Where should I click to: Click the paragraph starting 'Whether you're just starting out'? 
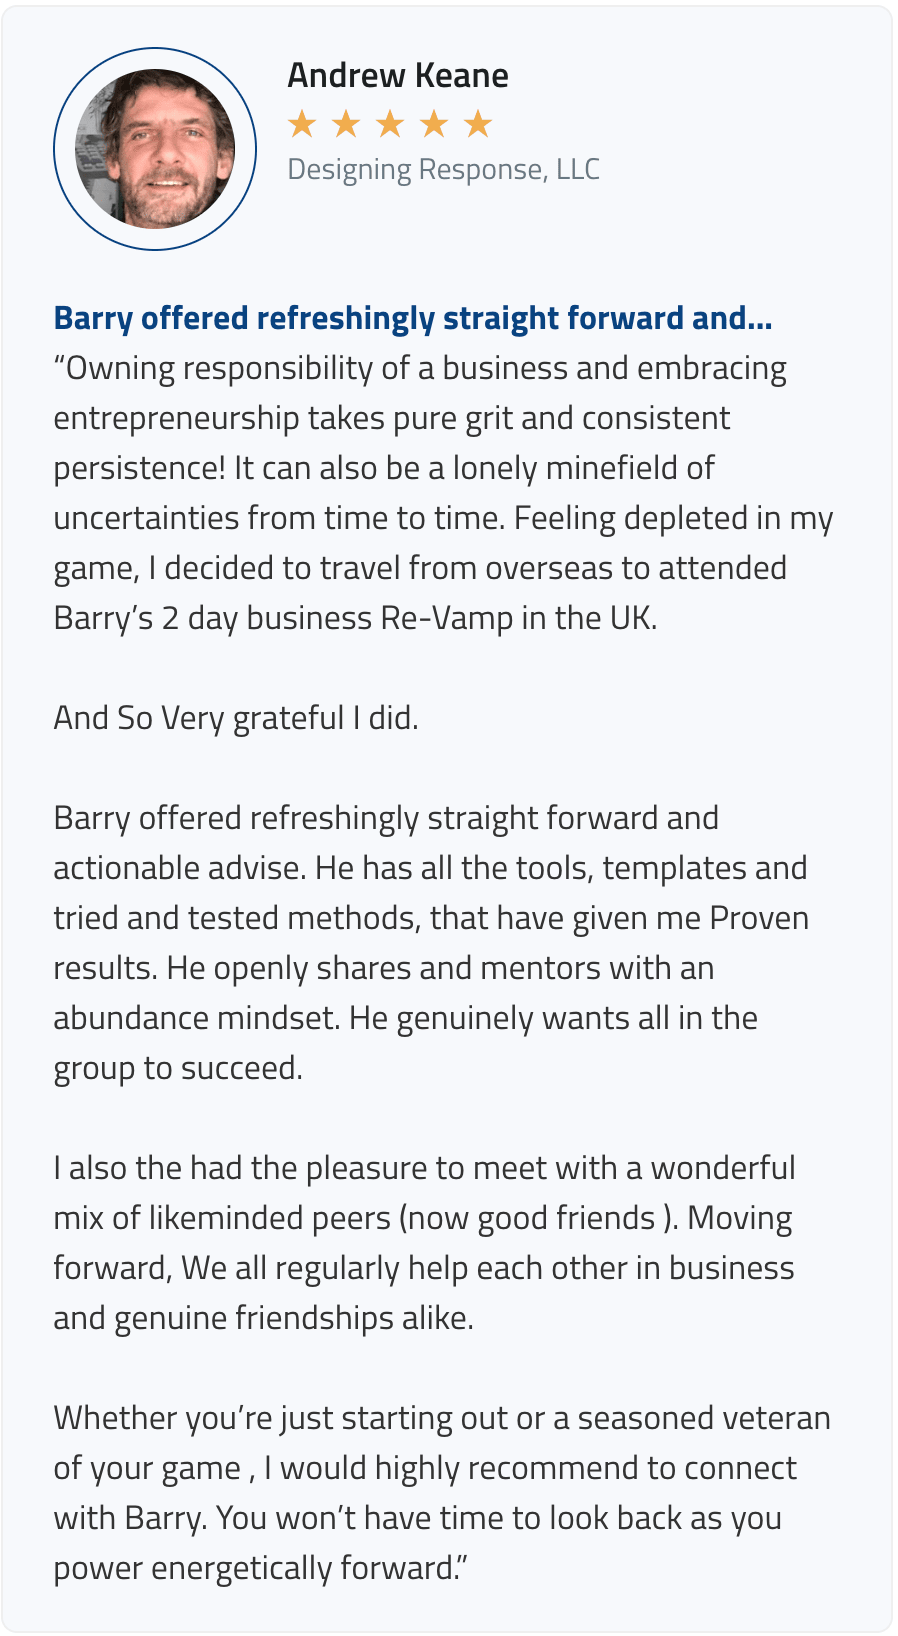point(442,1493)
